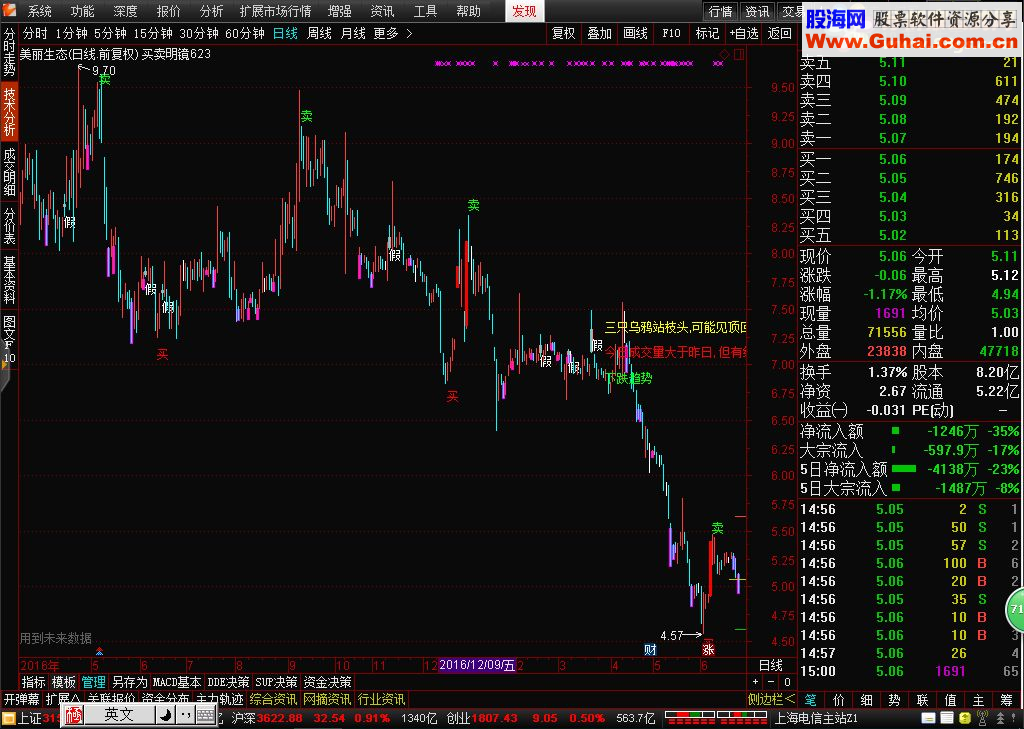The width and height of the screenshot is (1024, 729).
Task: Open the 行情 top-right button
Action: pyautogui.click(x=720, y=11)
